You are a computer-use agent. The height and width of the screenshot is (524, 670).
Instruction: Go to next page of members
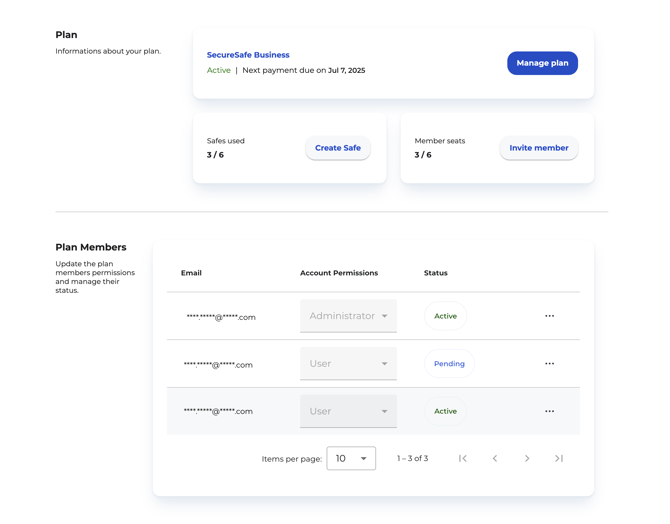(x=527, y=459)
